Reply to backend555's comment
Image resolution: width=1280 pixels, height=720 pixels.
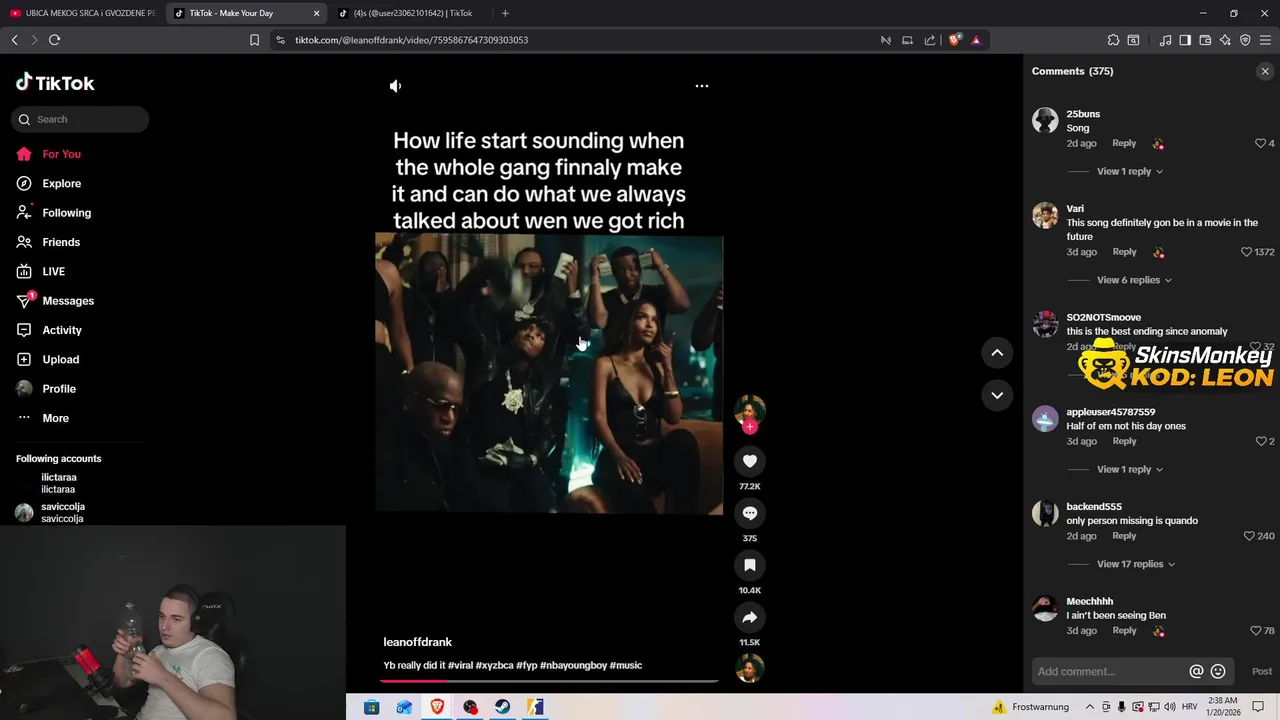1124,536
